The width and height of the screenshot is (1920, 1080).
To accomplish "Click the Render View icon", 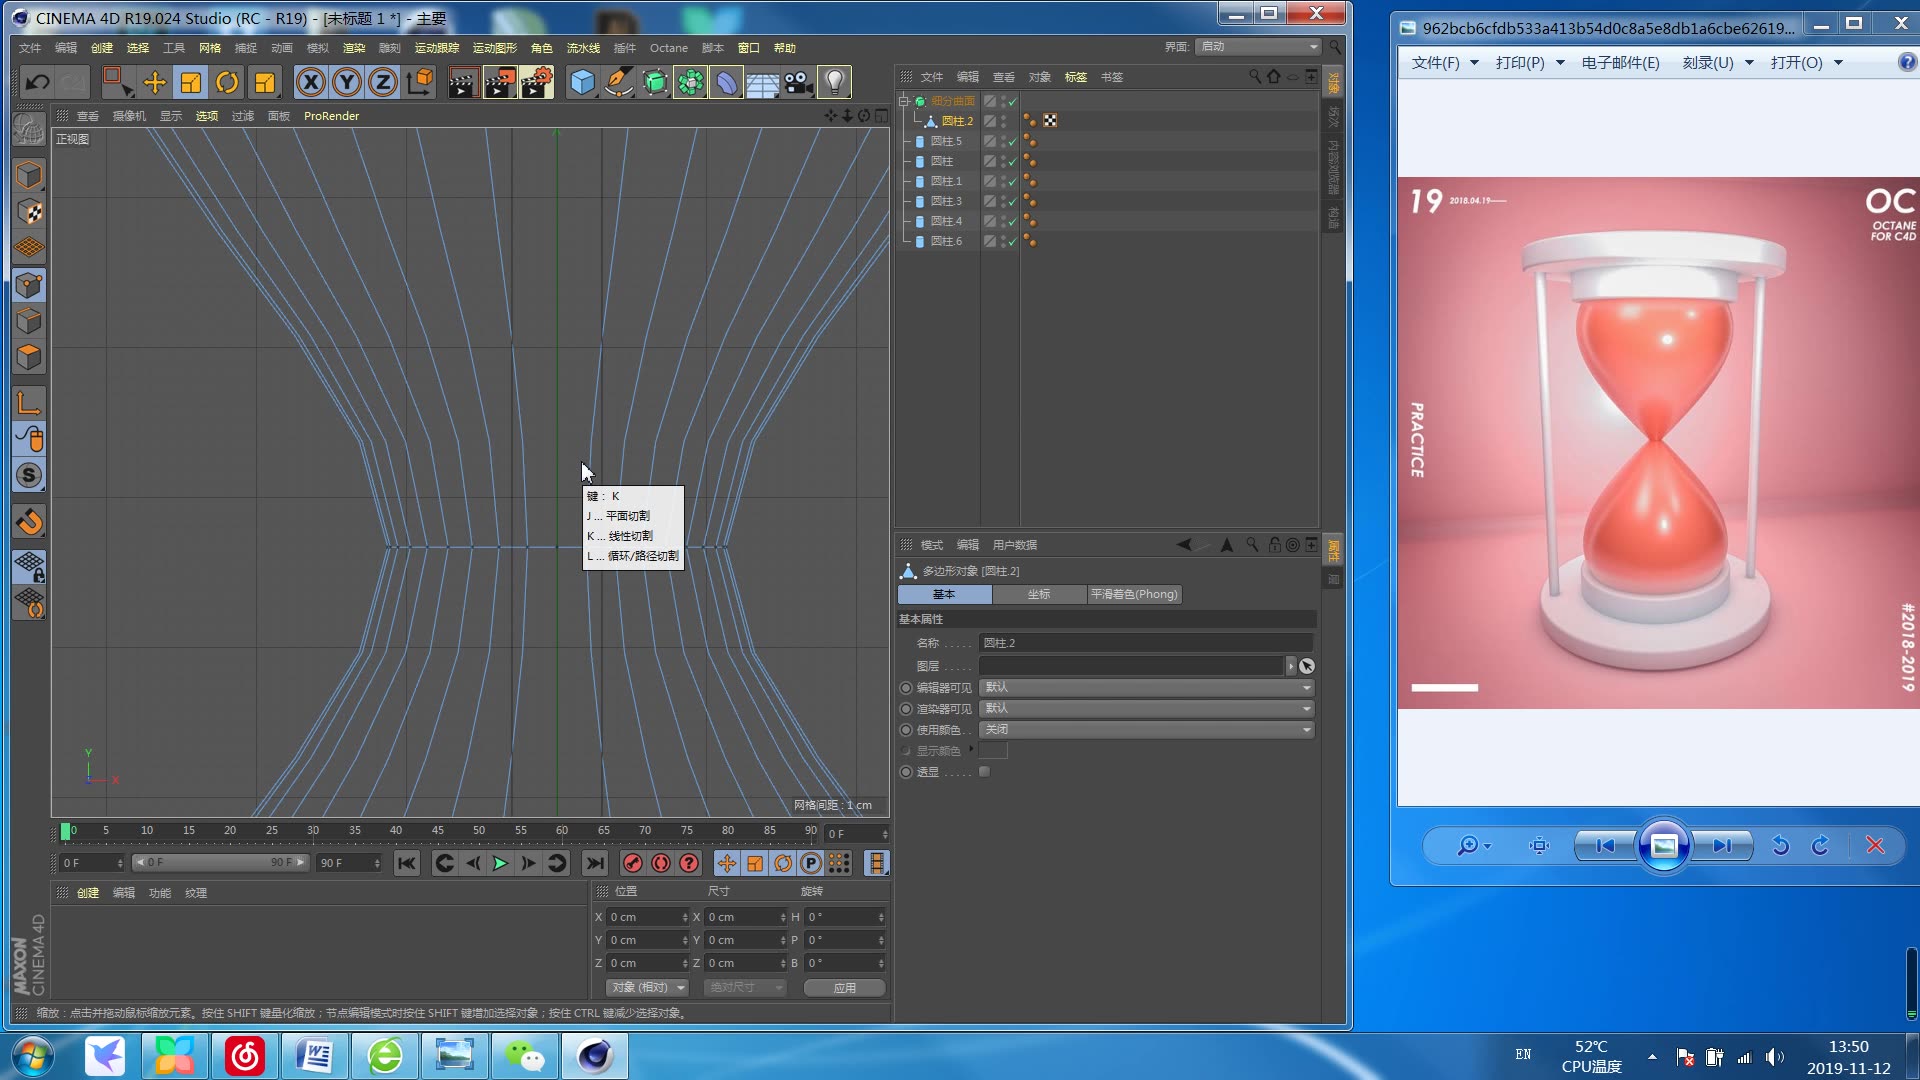I will pos(461,82).
